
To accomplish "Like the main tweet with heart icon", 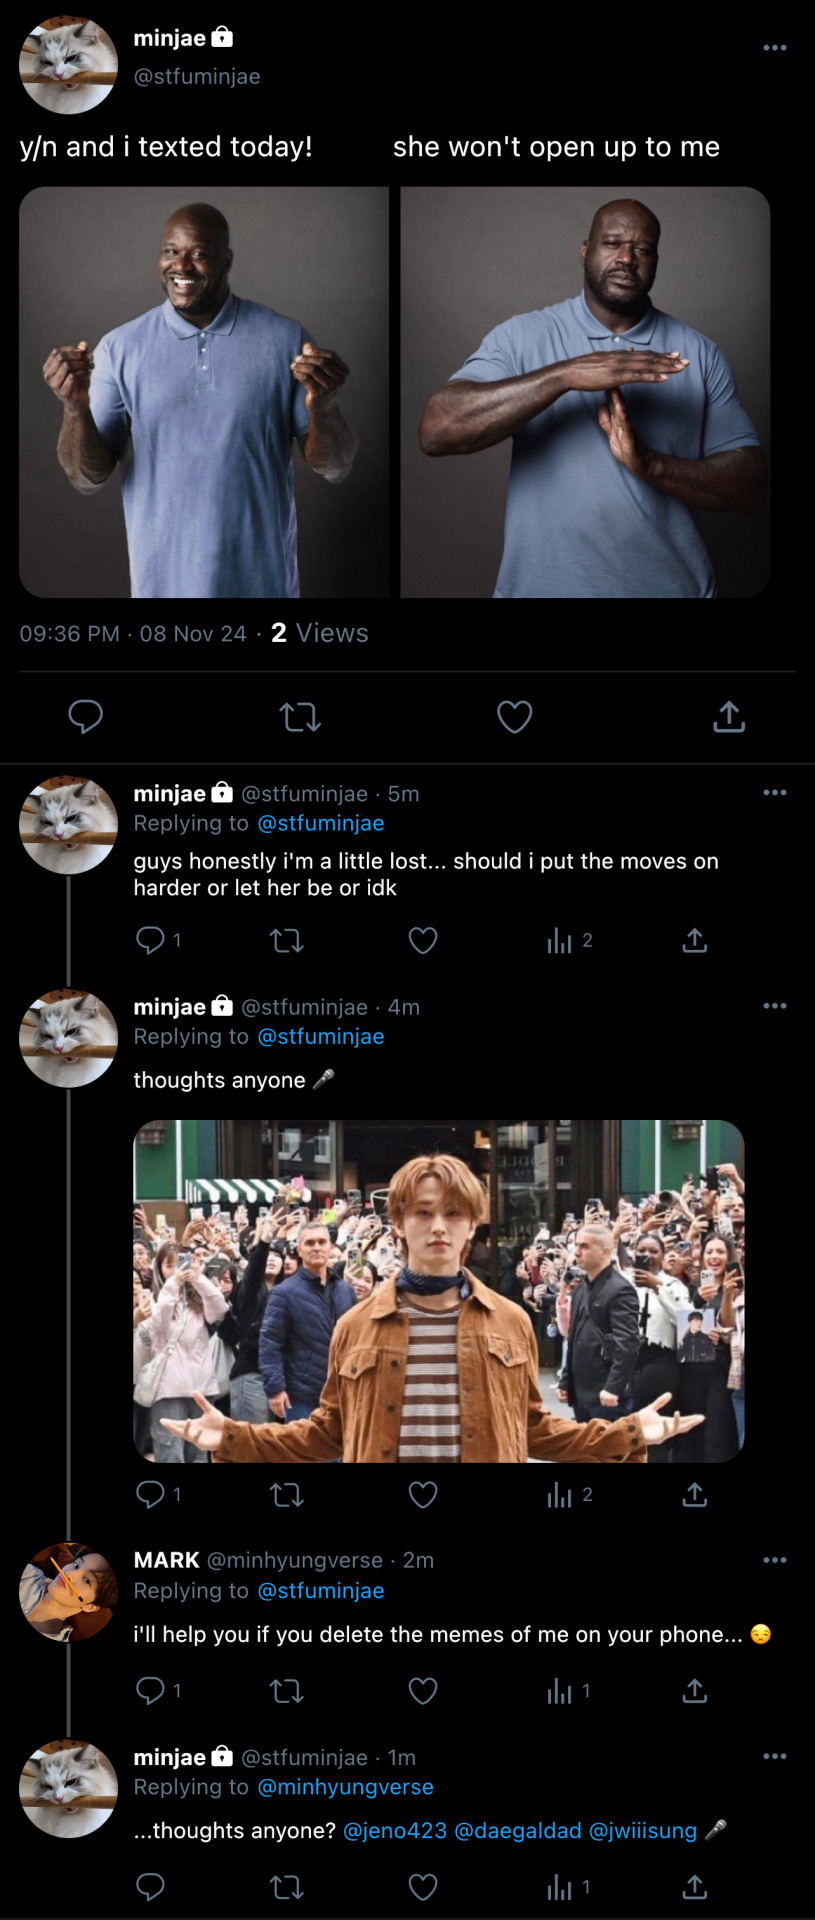I will coord(514,716).
